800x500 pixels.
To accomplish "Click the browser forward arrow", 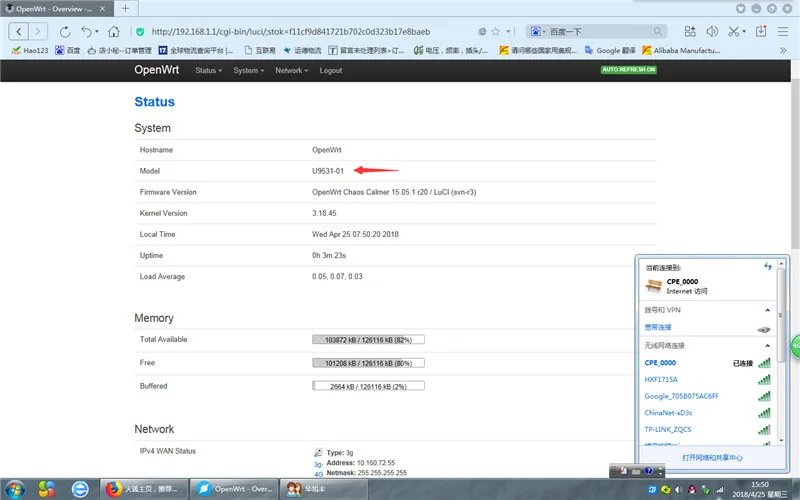I will coord(38,32).
